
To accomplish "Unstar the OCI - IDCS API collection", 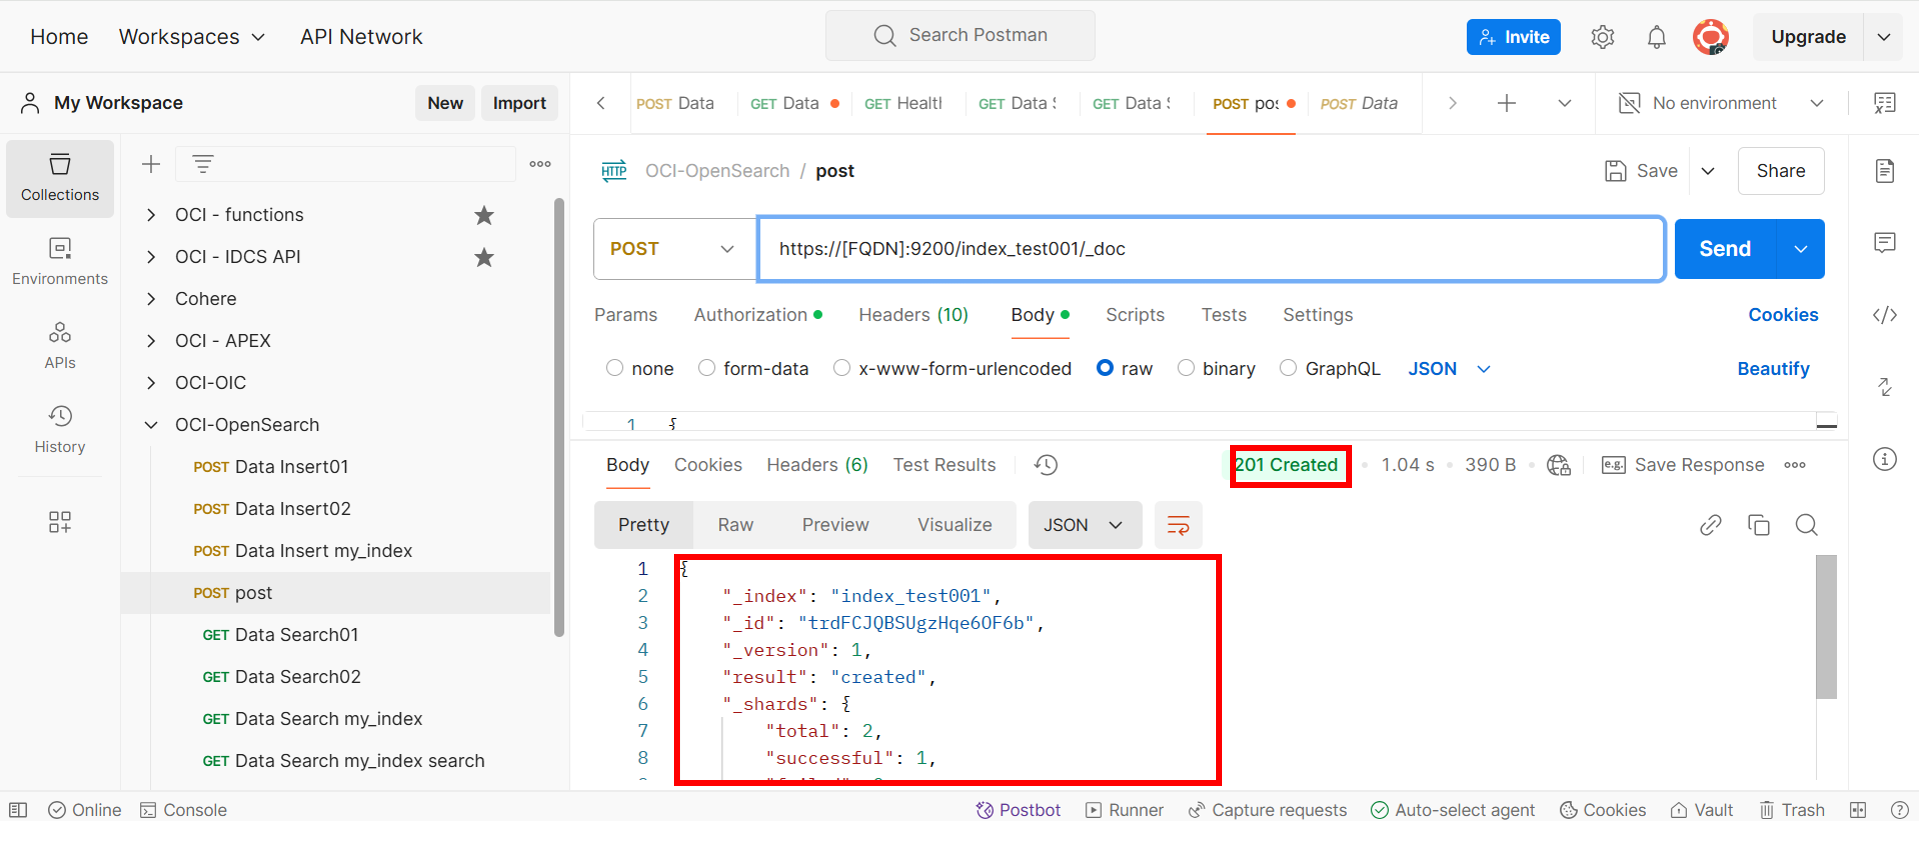I will click(484, 257).
